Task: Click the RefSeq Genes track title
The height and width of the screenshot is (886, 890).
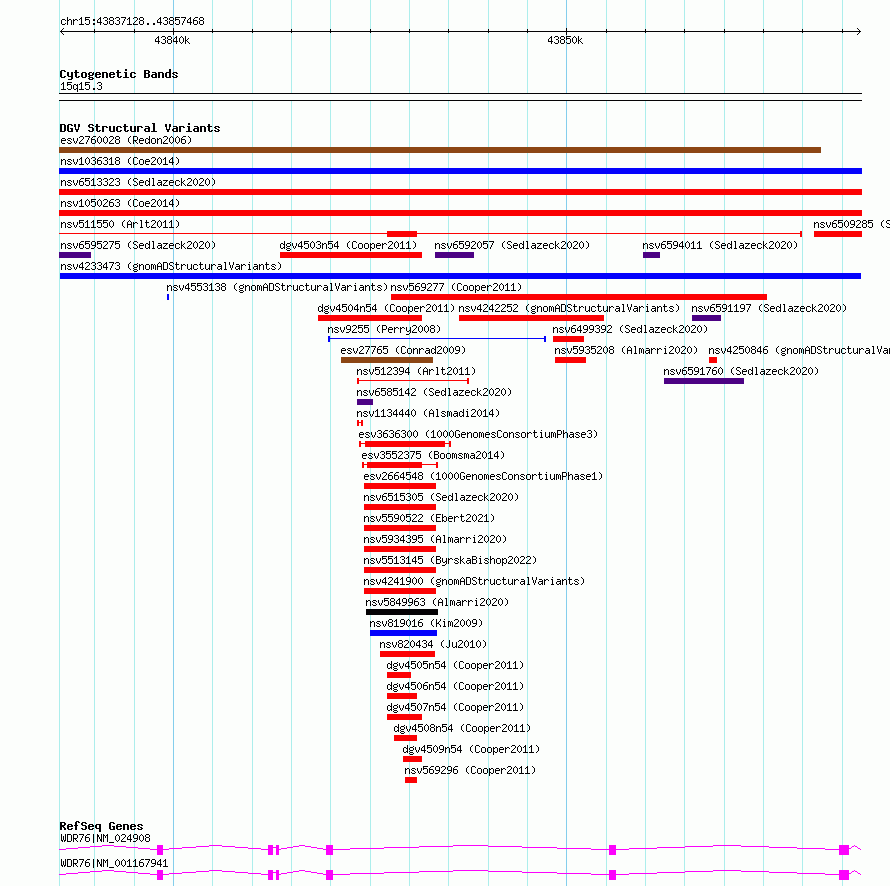Action: pos(101,826)
